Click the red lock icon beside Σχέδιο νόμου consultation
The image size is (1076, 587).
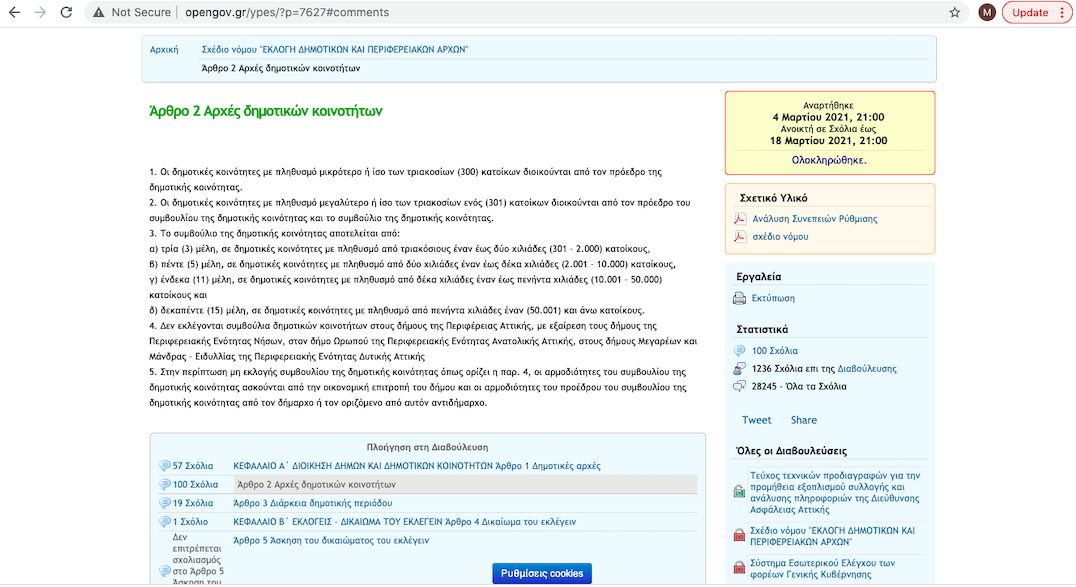(739, 535)
